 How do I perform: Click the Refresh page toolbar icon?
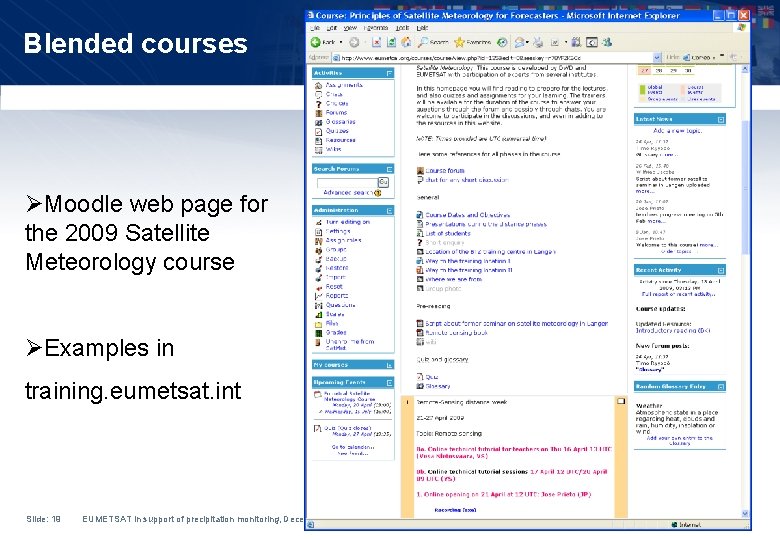click(391, 42)
